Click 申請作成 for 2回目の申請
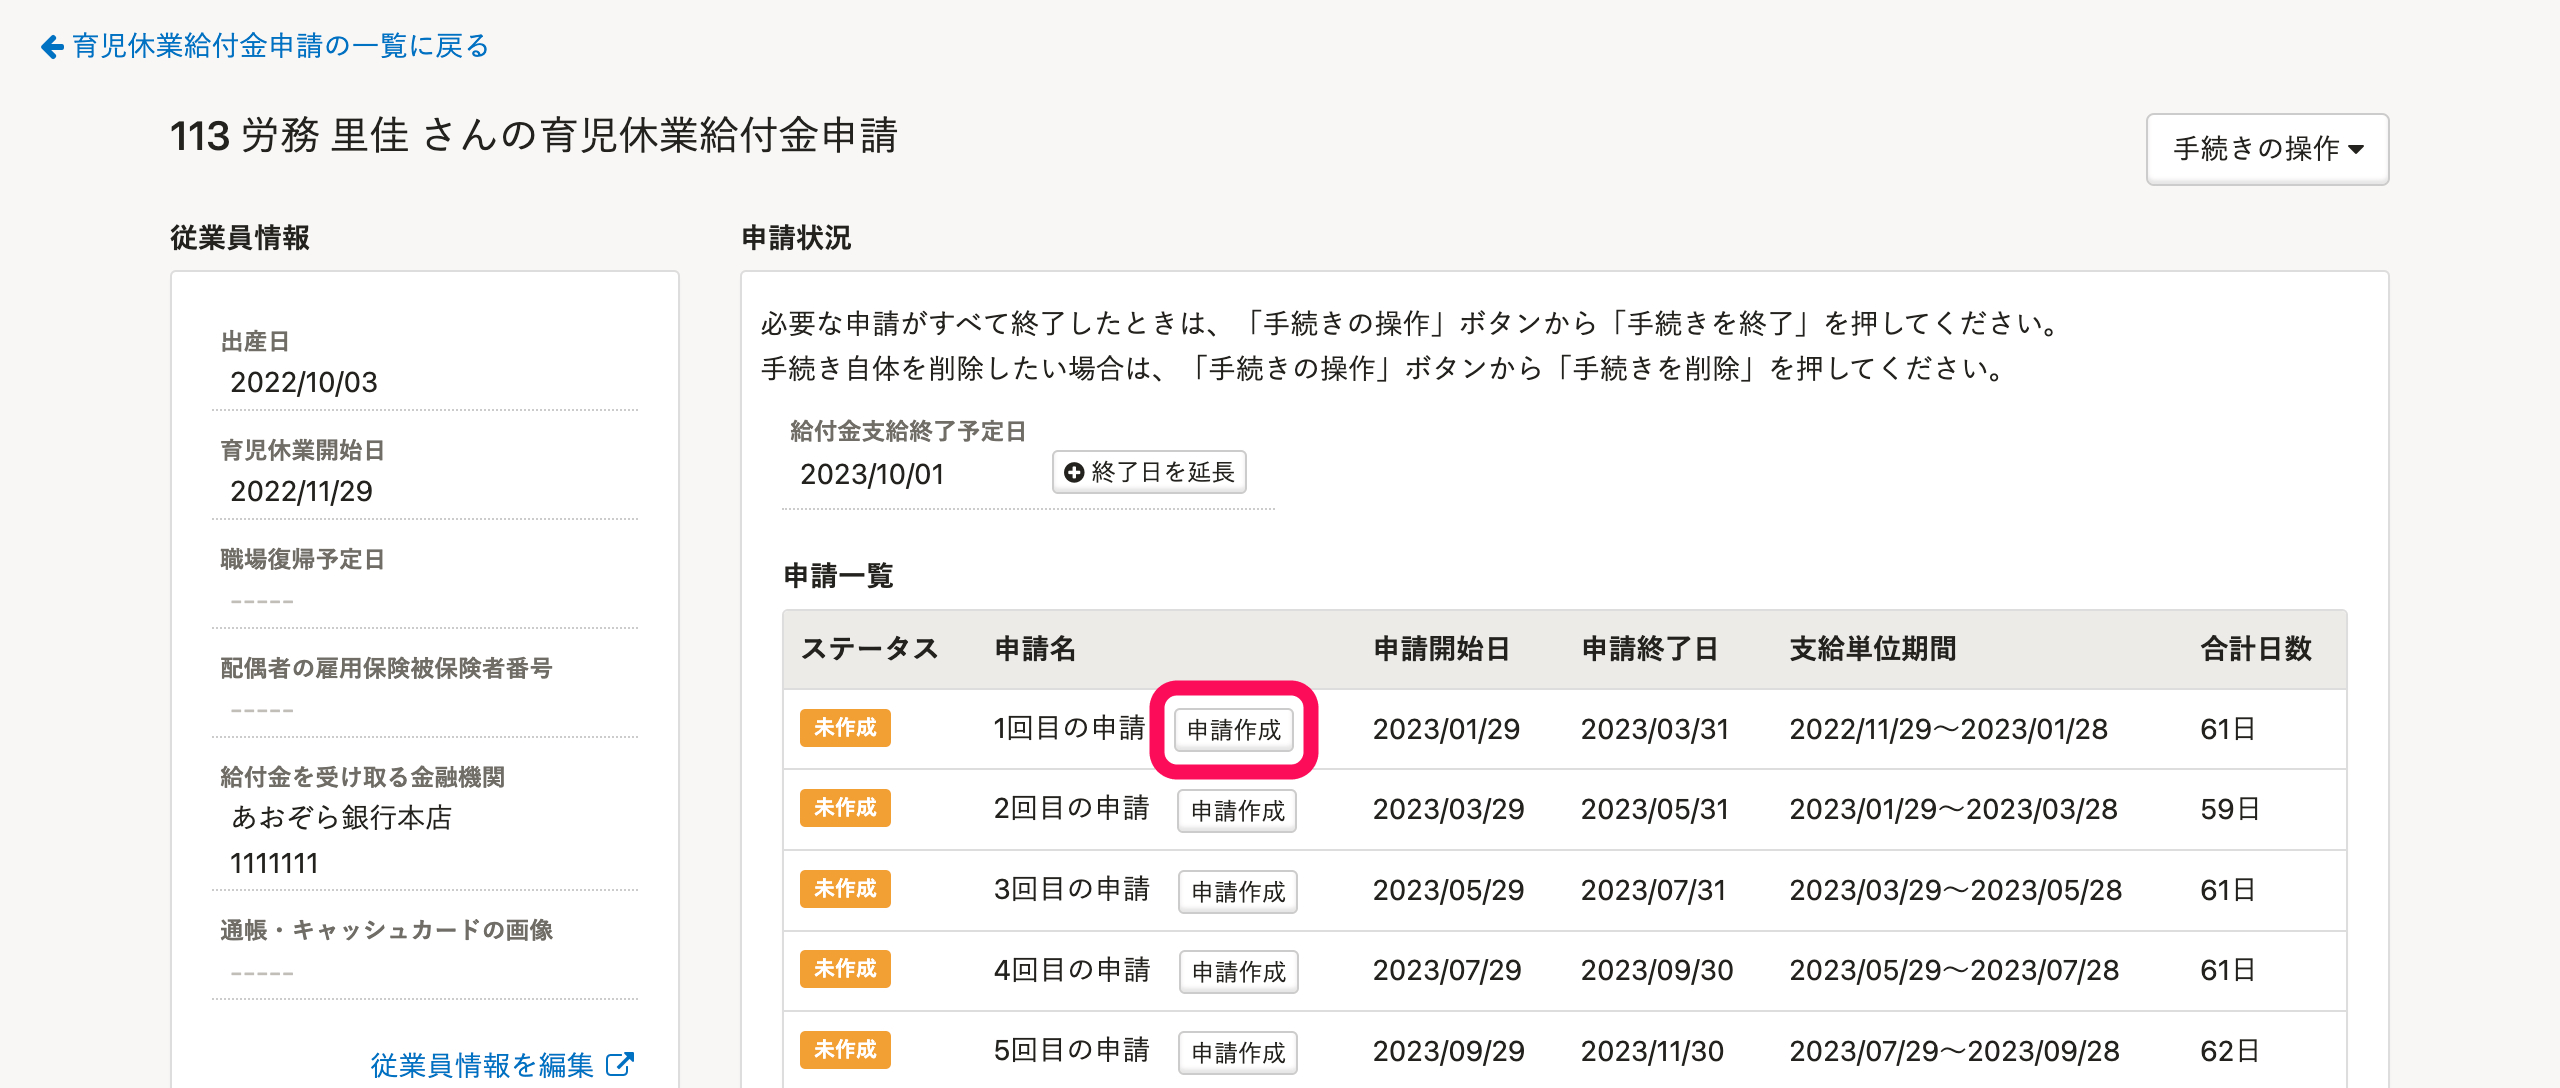 (1237, 810)
